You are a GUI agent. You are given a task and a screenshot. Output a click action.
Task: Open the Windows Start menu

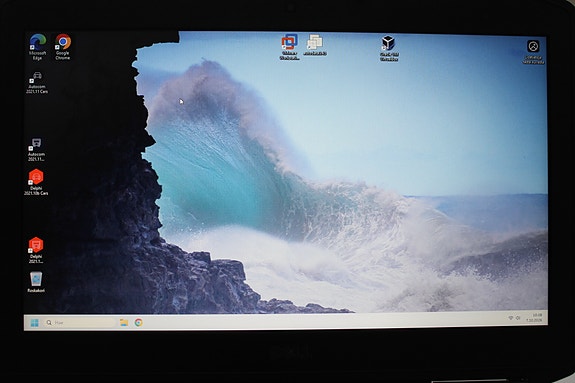point(34,322)
